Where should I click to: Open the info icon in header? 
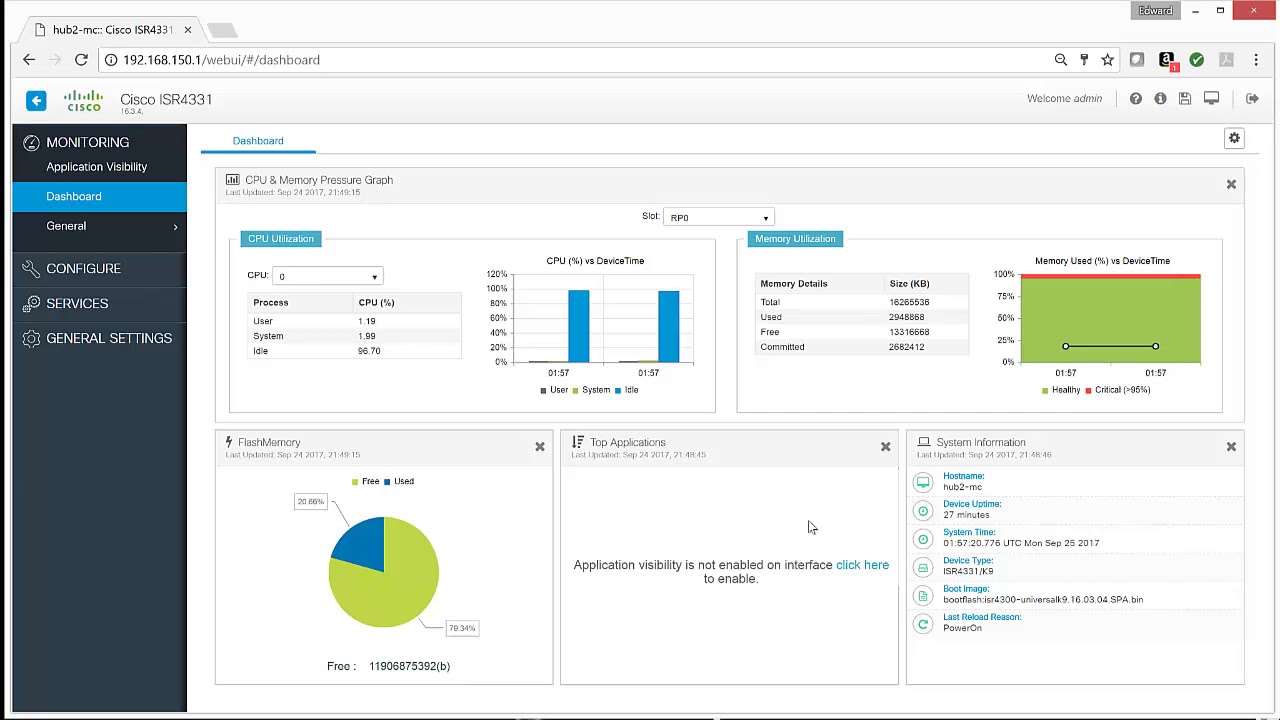[1160, 99]
